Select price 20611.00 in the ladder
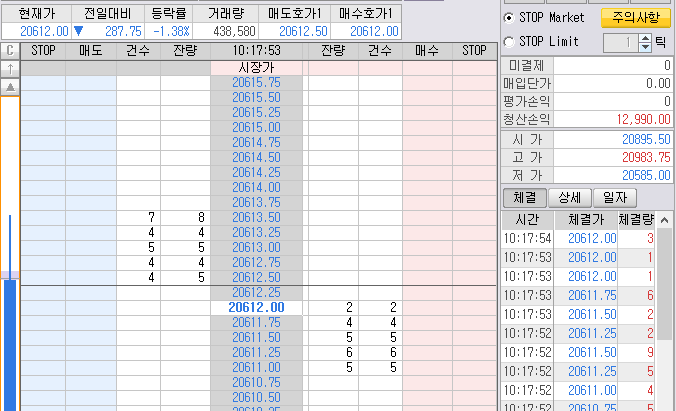This screenshot has height=411, width=676. (x=257, y=367)
